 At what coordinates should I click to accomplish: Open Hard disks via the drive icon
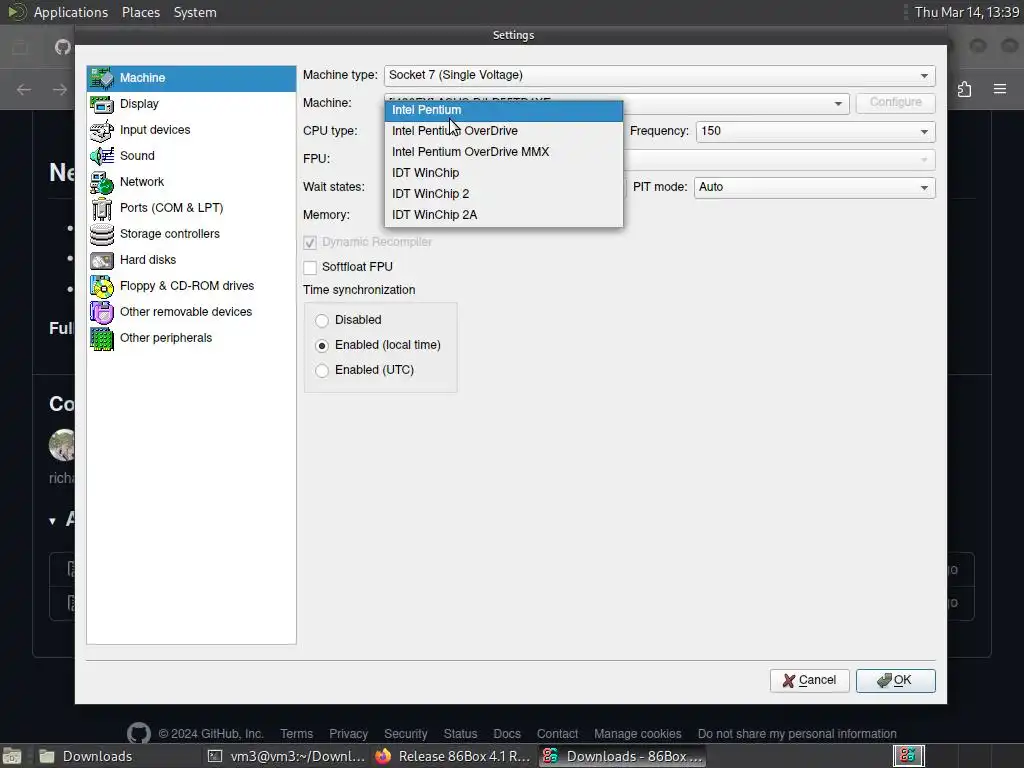102,261
